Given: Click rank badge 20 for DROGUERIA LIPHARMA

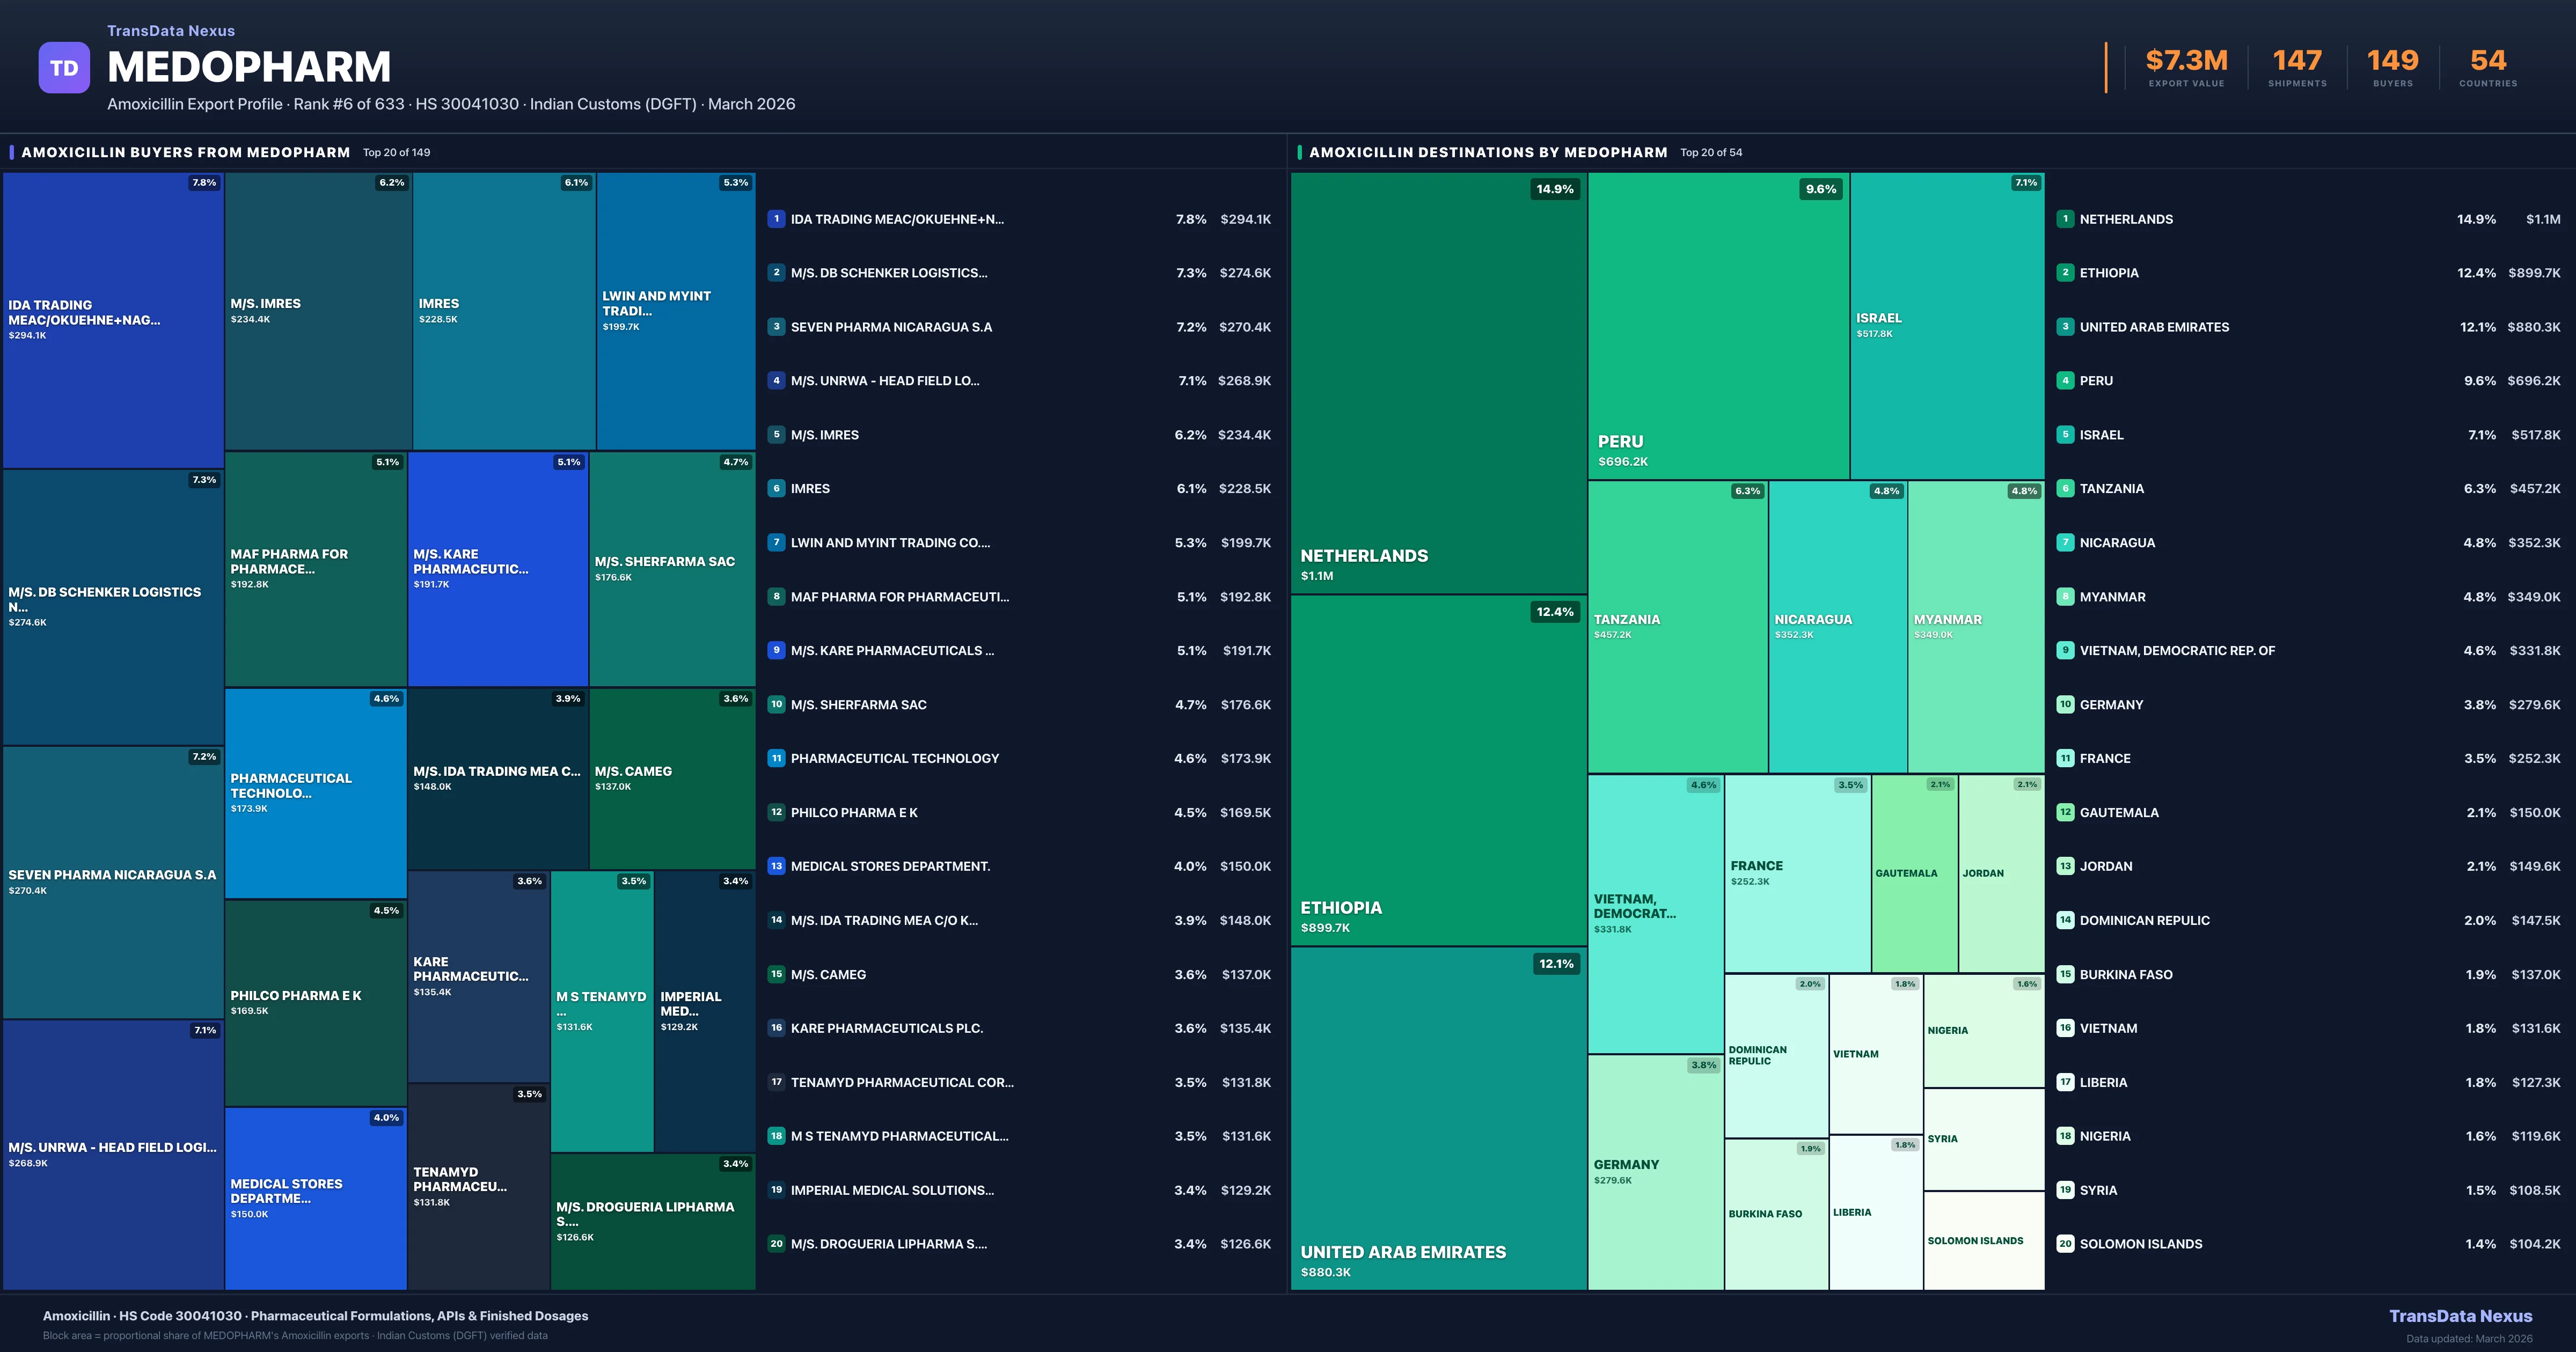Looking at the screenshot, I should click(776, 1244).
